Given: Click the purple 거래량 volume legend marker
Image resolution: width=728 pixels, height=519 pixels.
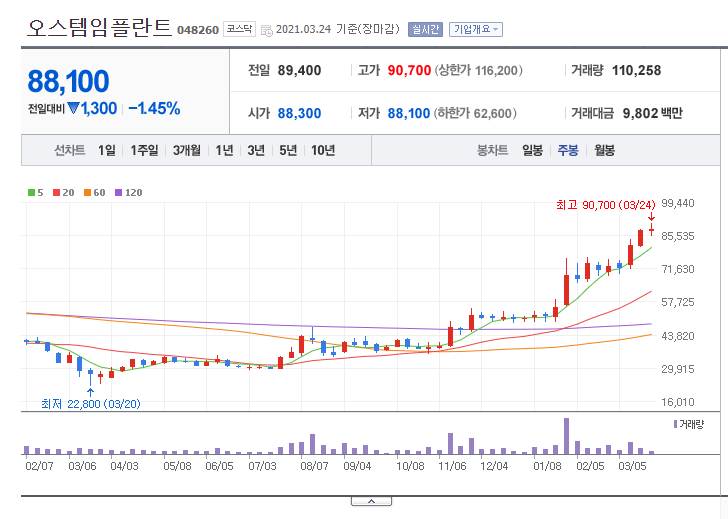Looking at the screenshot, I should coord(676,424).
